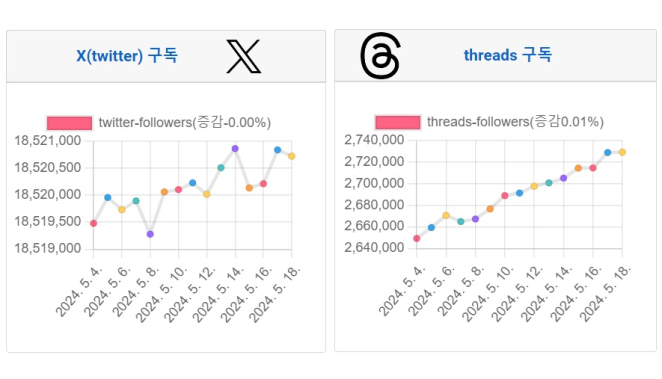Viewport: 662px width, 379px height.
Task: Select the purple highest Twitter data point
Action: (235, 149)
